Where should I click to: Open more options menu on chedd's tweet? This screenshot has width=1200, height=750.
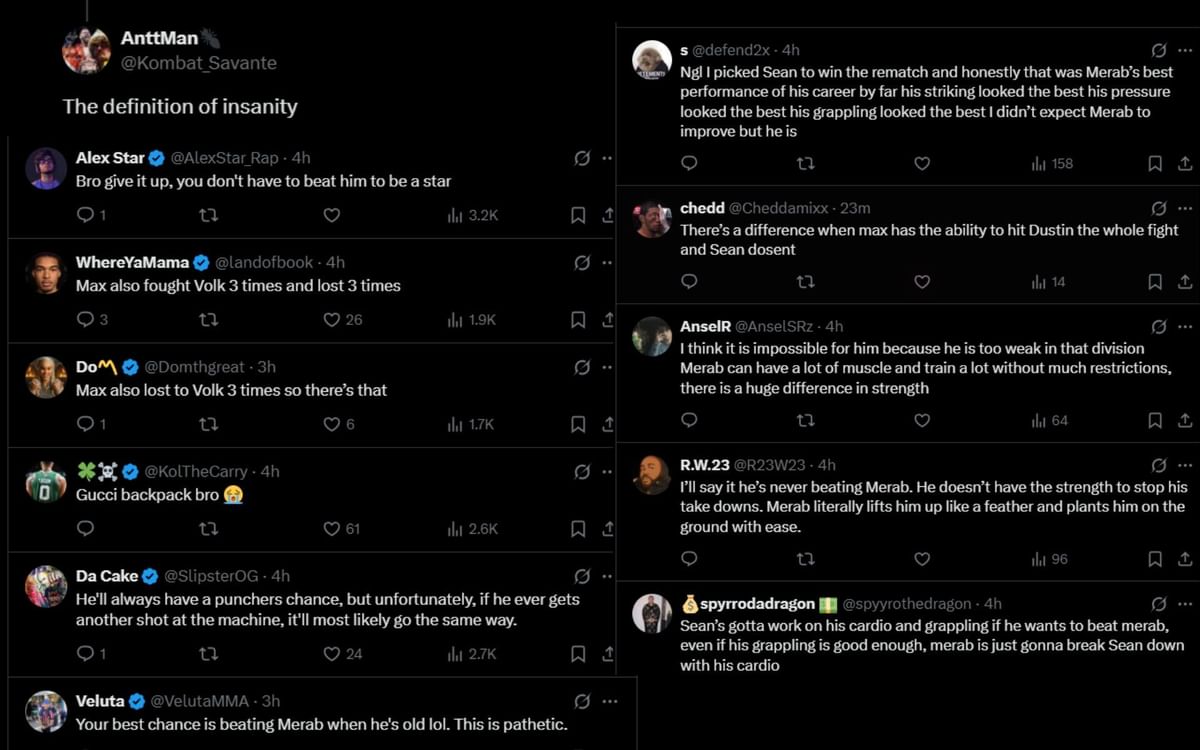pos(1185,208)
